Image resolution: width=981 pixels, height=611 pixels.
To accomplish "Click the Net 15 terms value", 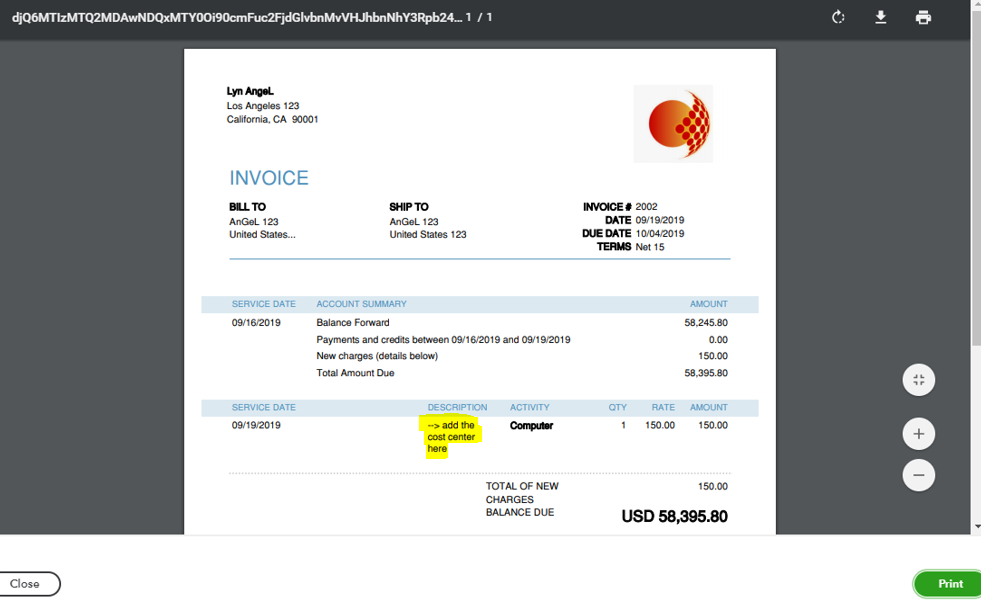I will coord(650,247).
